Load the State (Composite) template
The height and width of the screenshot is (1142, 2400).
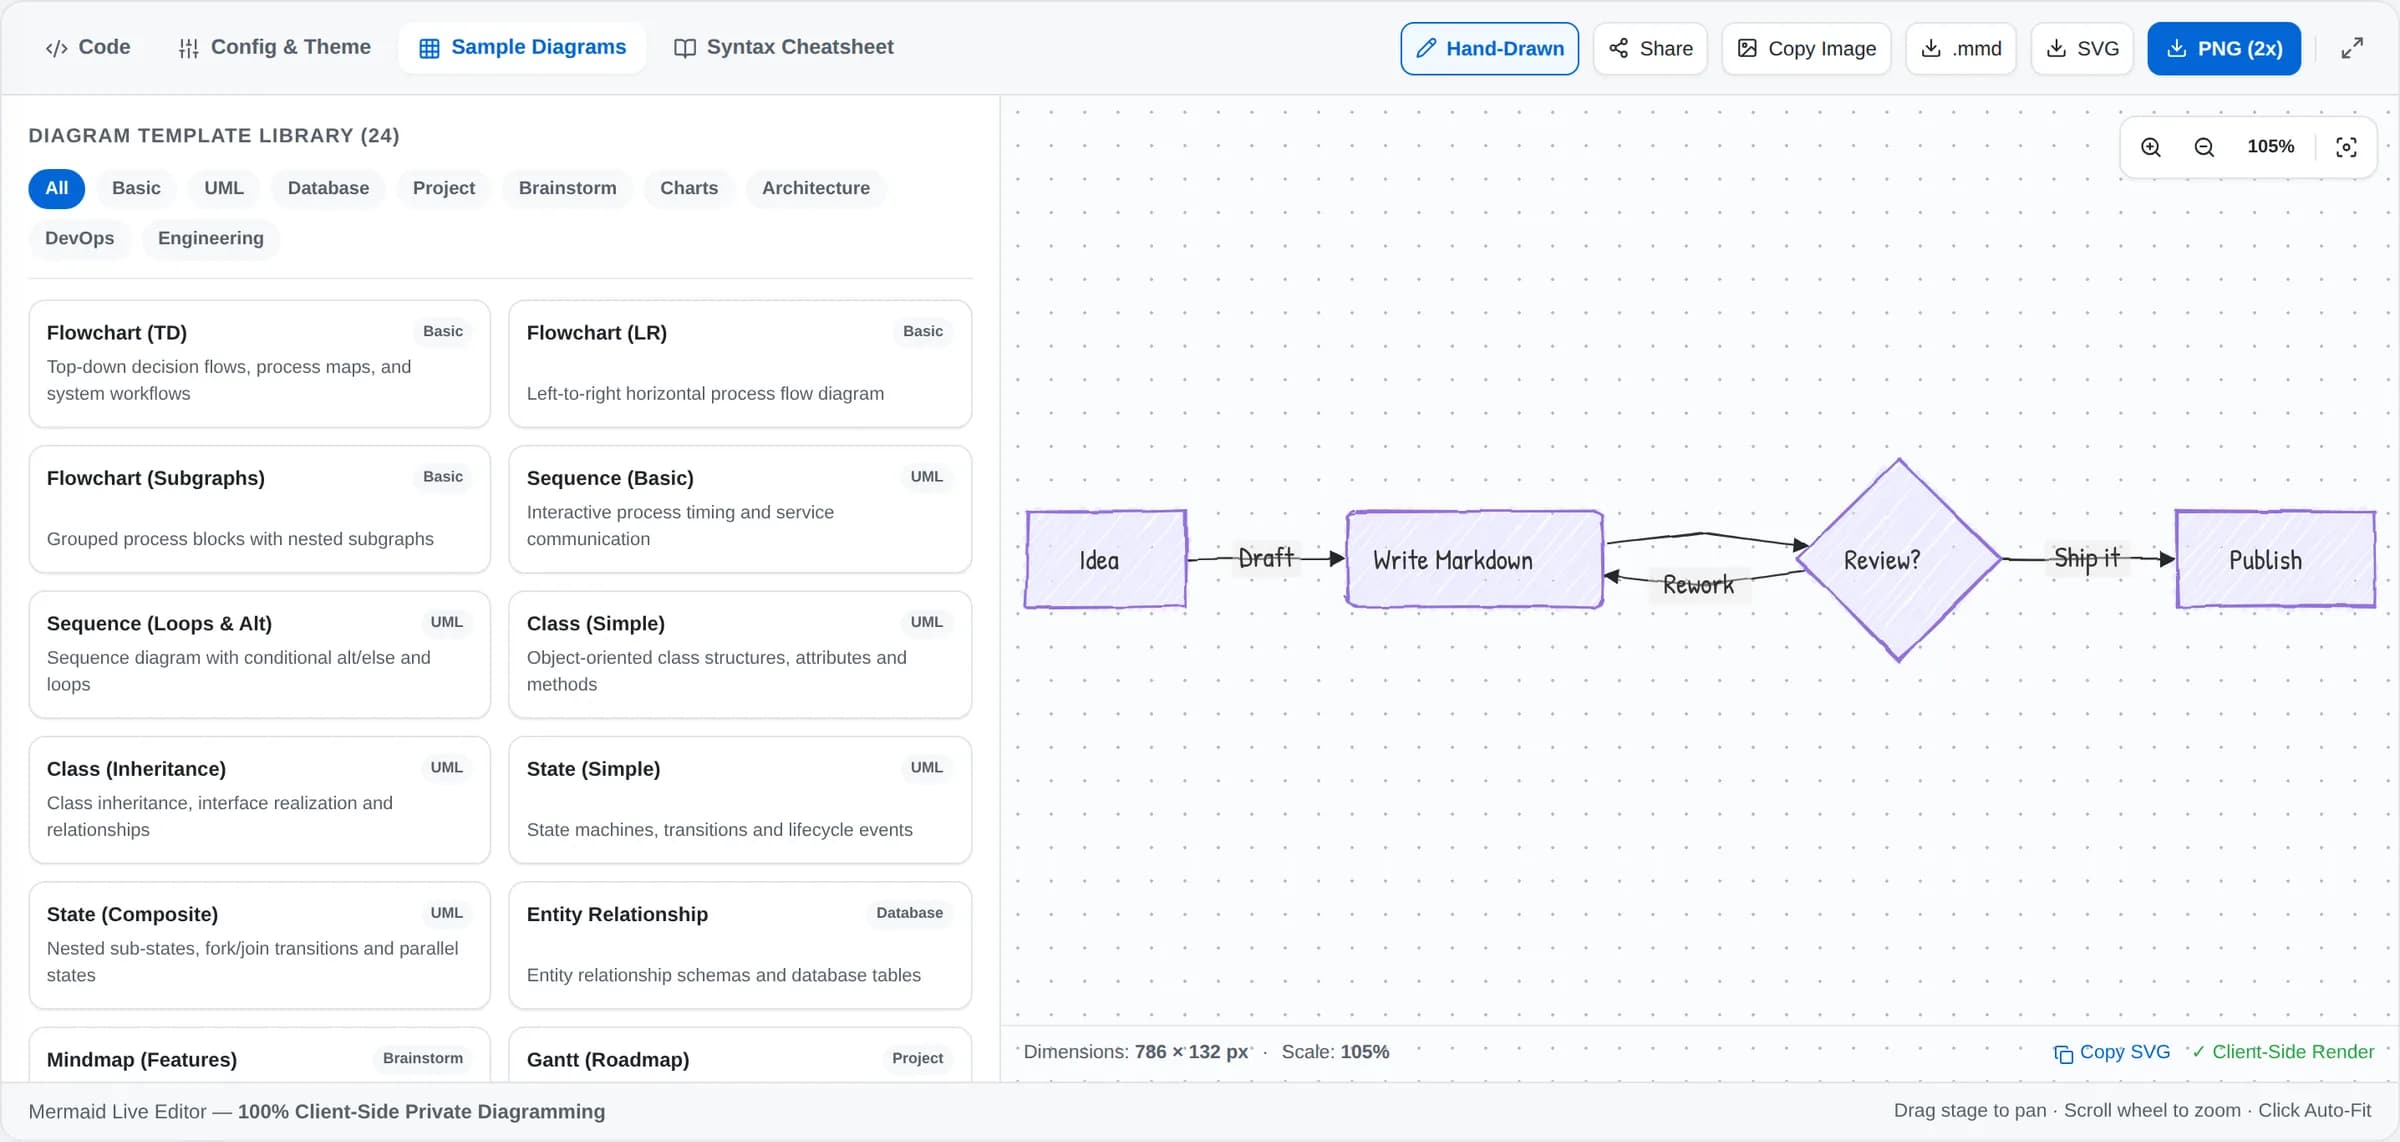pos(260,945)
